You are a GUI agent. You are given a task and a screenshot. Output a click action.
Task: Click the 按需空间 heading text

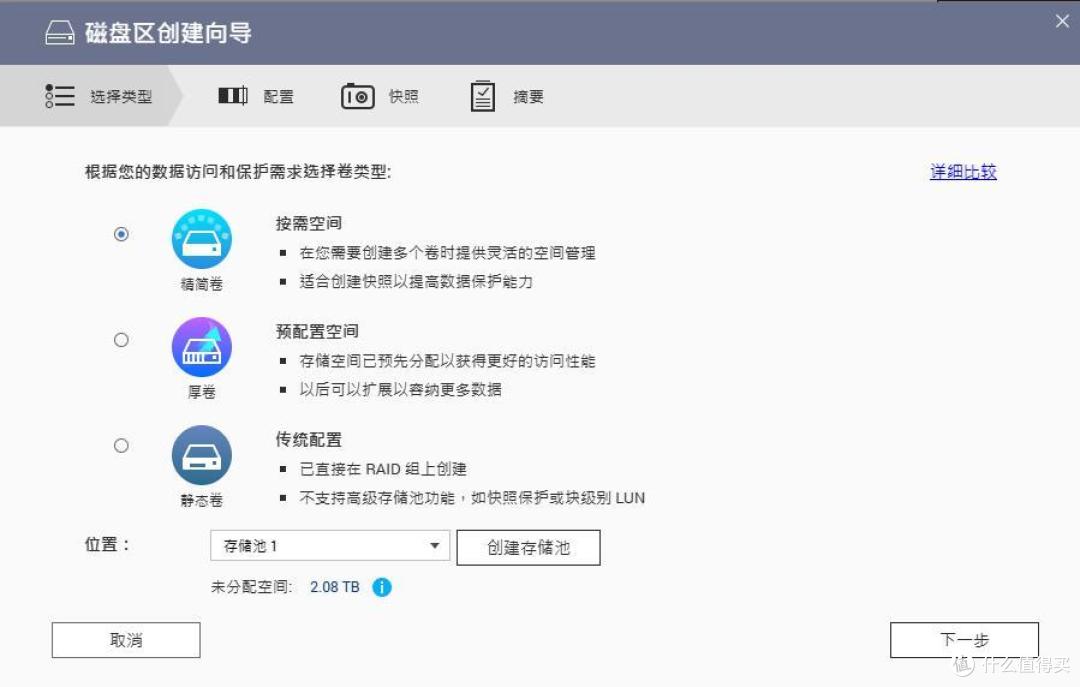point(309,223)
